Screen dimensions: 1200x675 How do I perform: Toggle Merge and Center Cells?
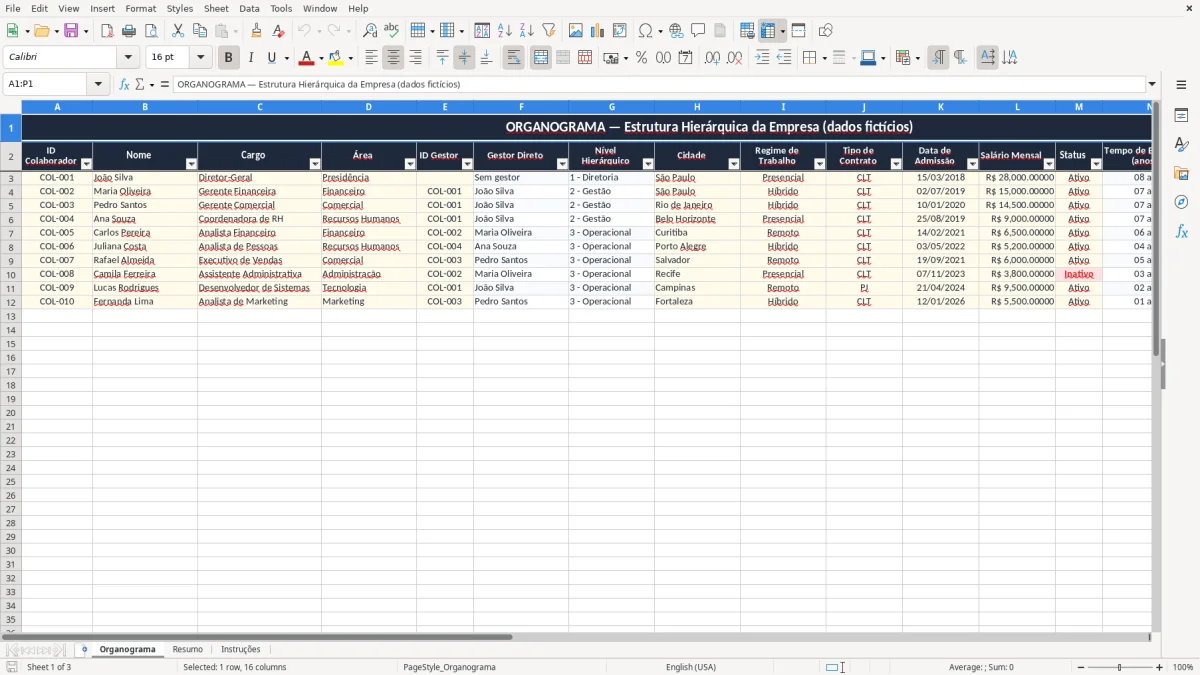click(x=541, y=58)
